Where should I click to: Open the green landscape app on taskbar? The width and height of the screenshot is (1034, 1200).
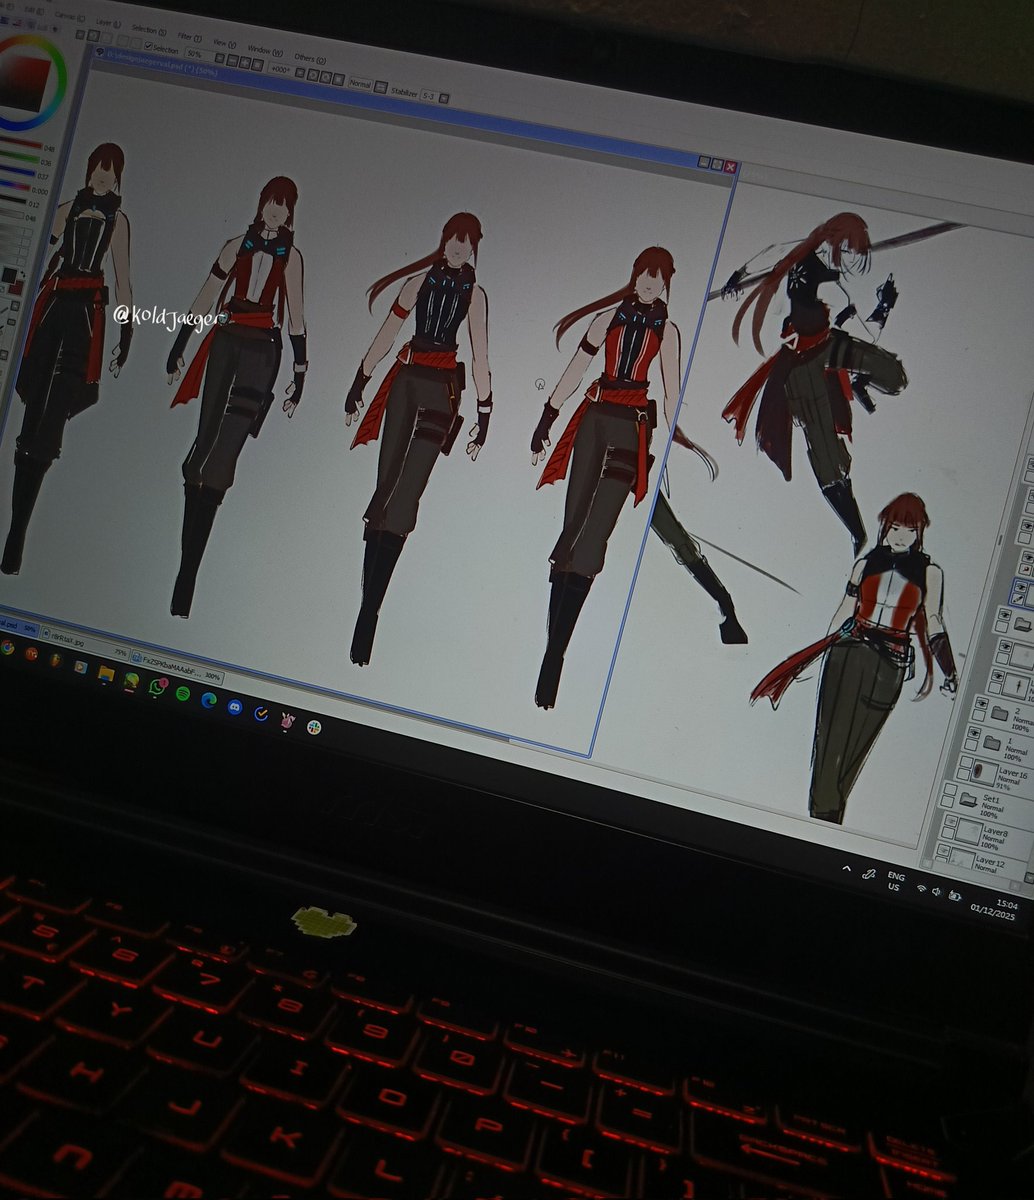(131, 681)
